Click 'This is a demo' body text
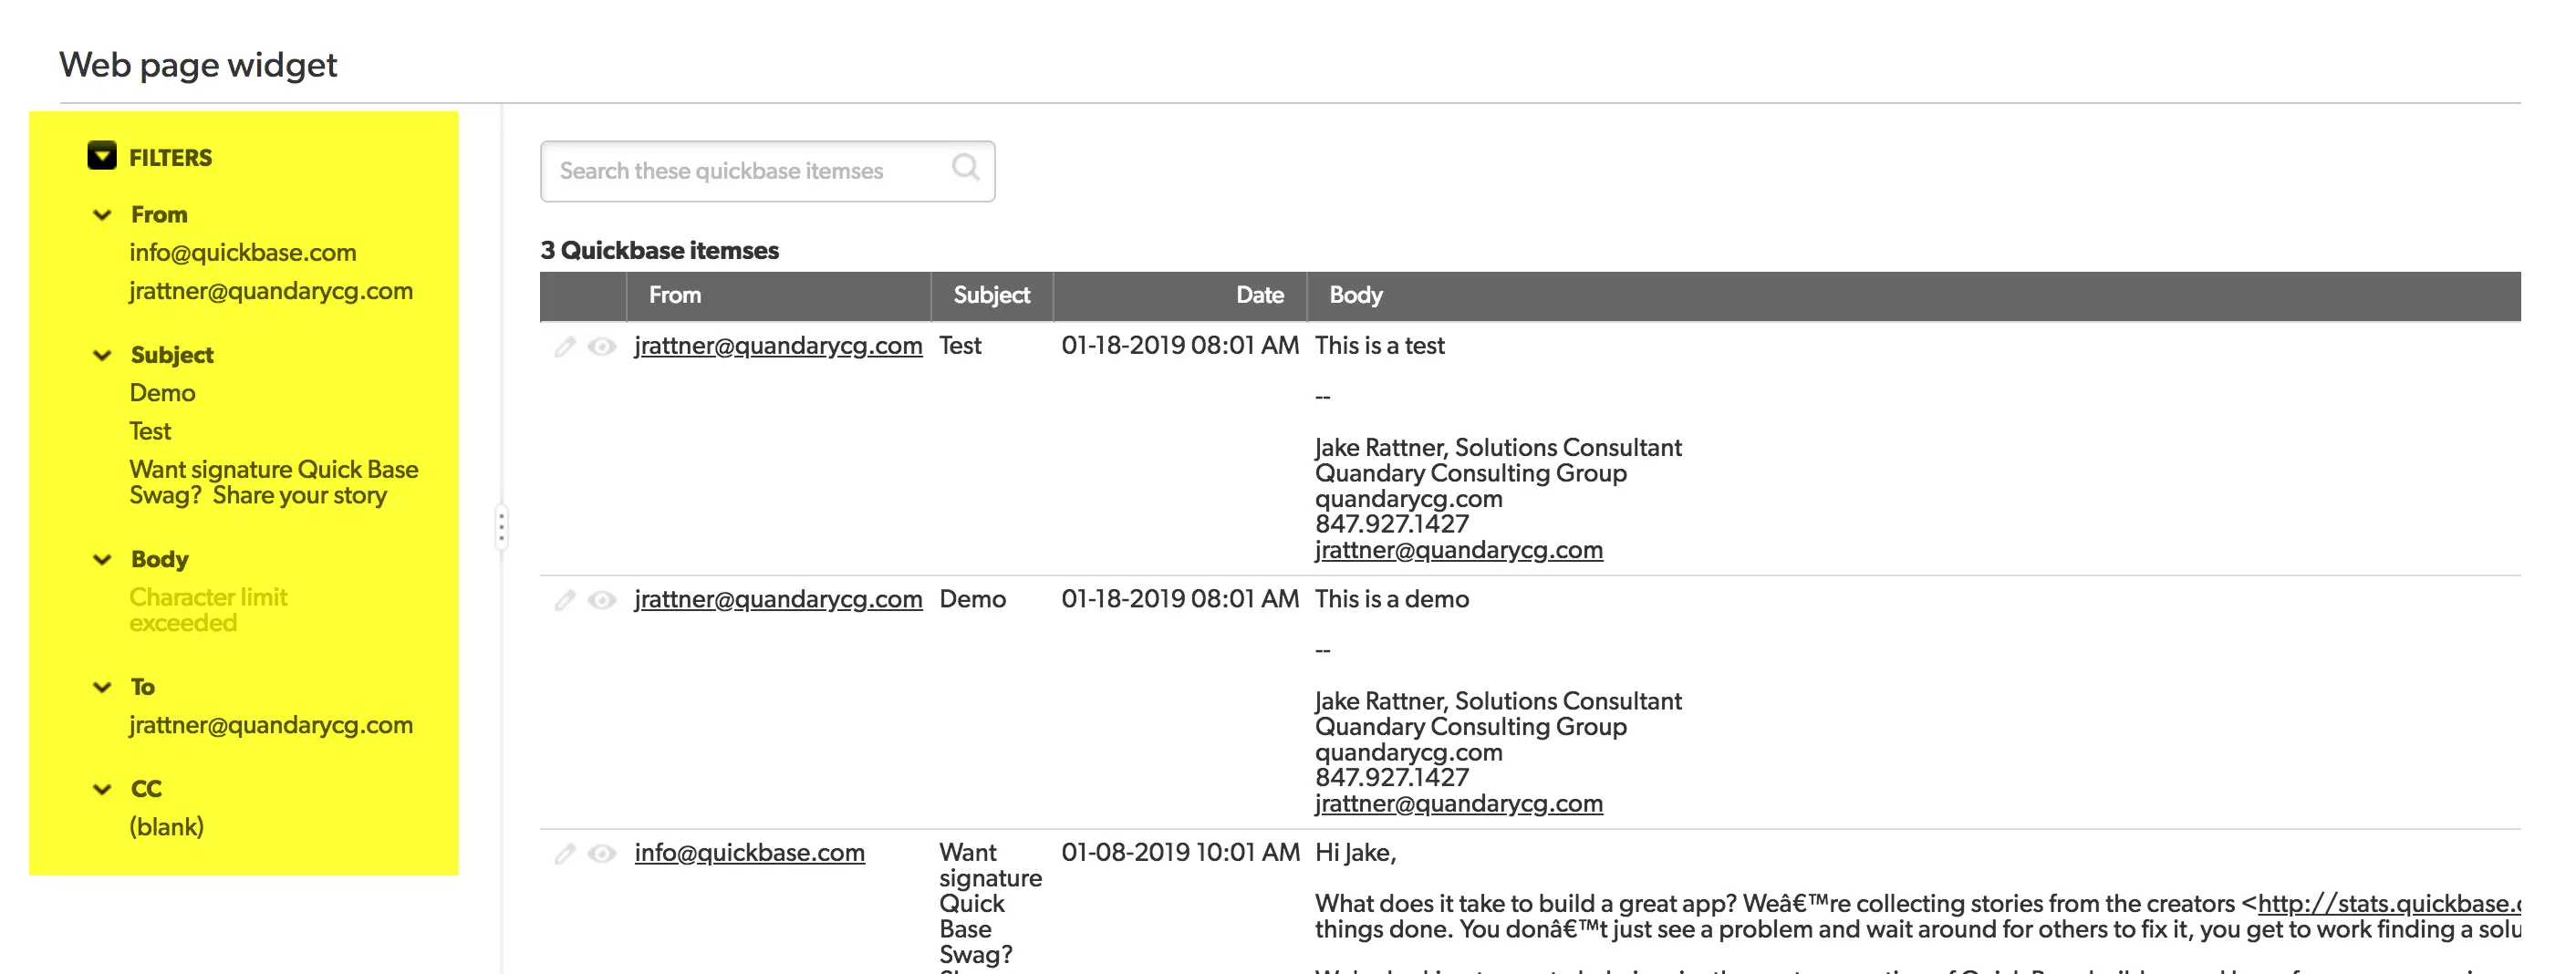2576x974 pixels. point(1391,600)
